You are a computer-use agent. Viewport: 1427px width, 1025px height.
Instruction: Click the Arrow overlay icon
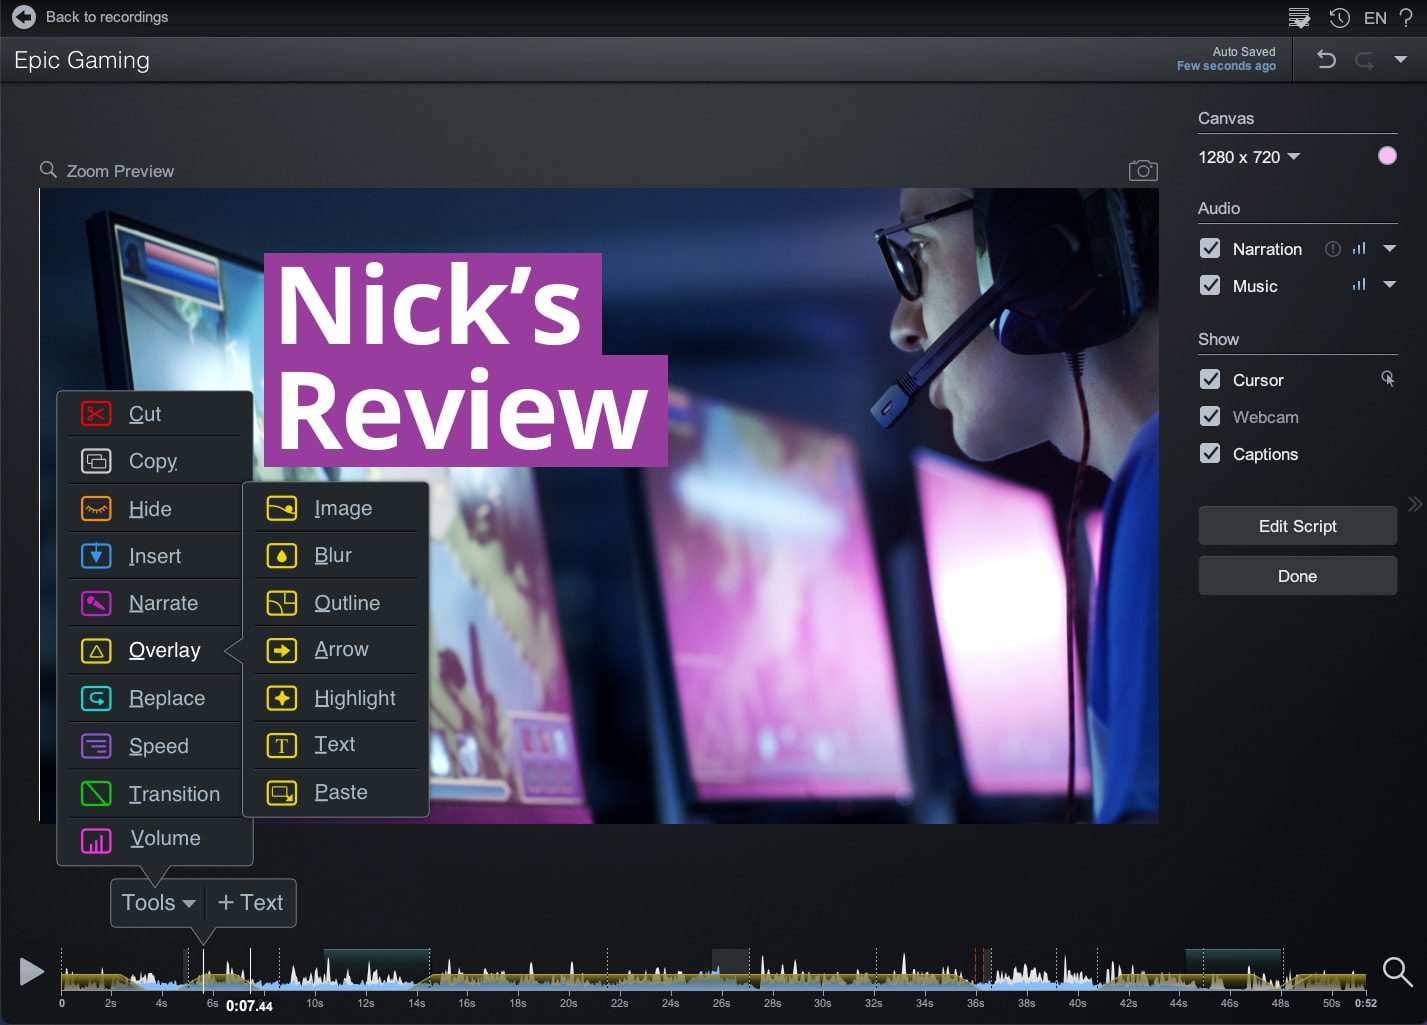point(282,650)
